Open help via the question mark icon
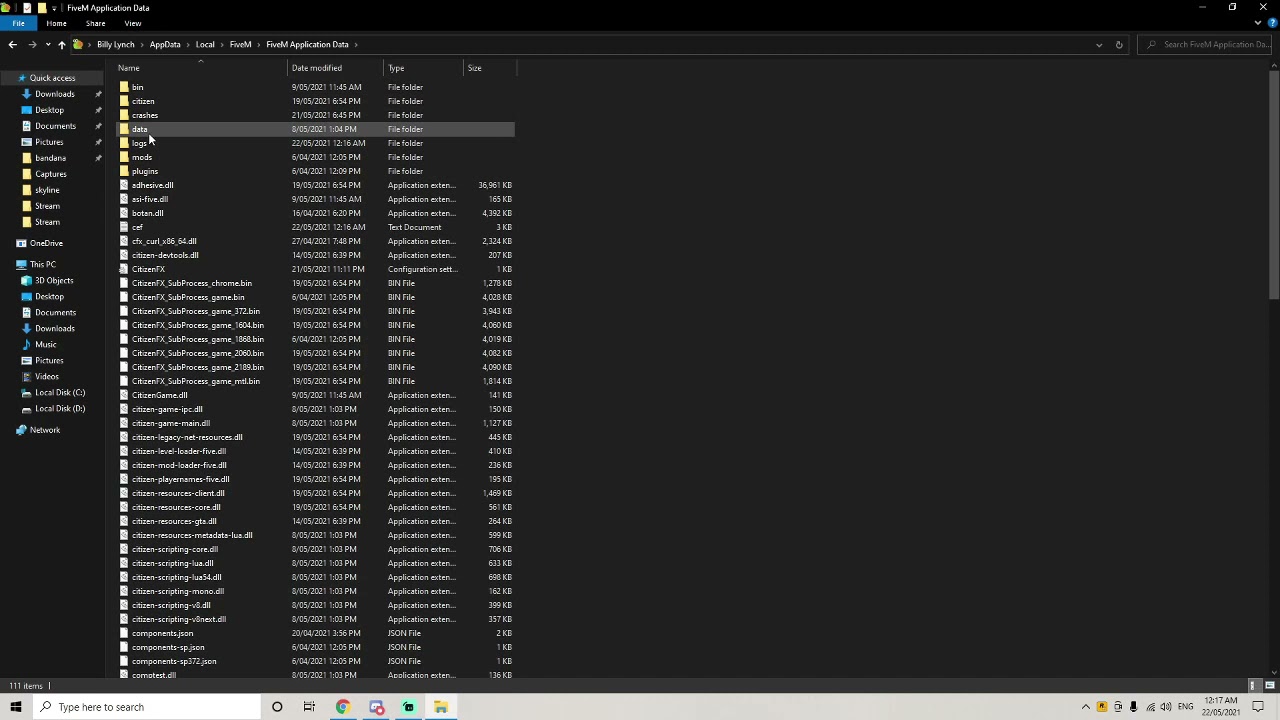The height and width of the screenshot is (720, 1280). pyautogui.click(x=1270, y=23)
